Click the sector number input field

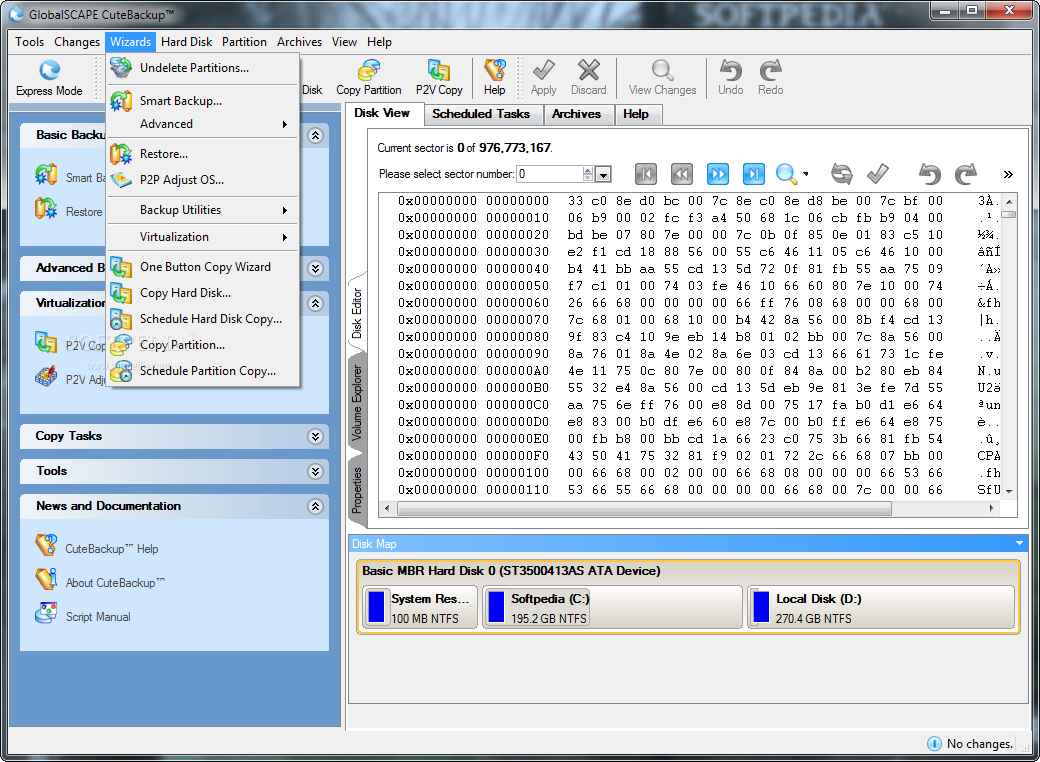click(549, 174)
